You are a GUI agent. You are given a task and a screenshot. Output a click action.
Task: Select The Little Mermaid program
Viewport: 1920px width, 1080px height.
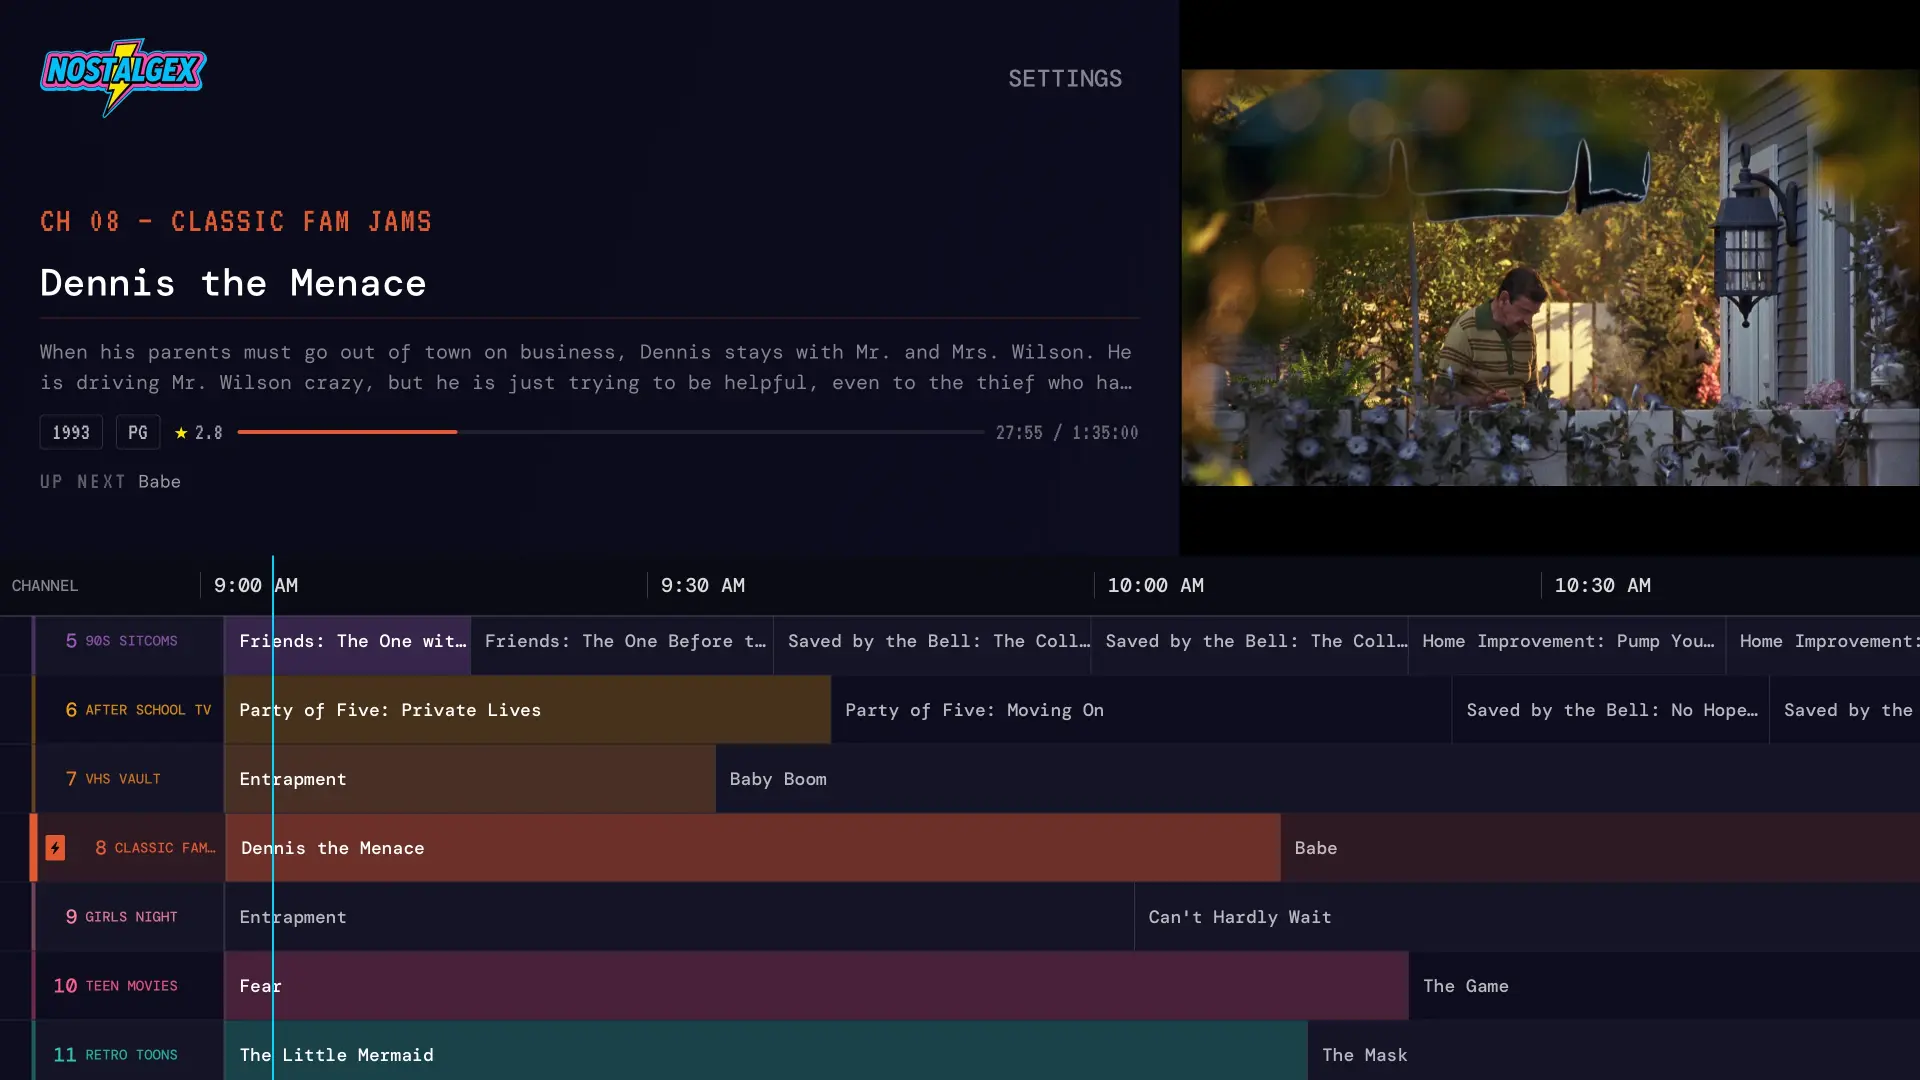tap(766, 1052)
